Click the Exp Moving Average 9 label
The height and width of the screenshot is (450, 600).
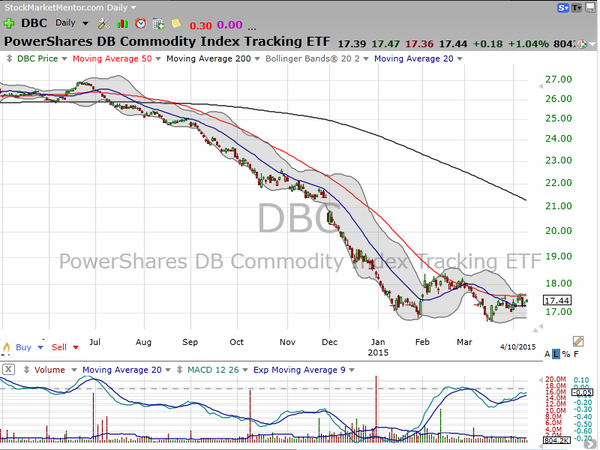point(299,370)
